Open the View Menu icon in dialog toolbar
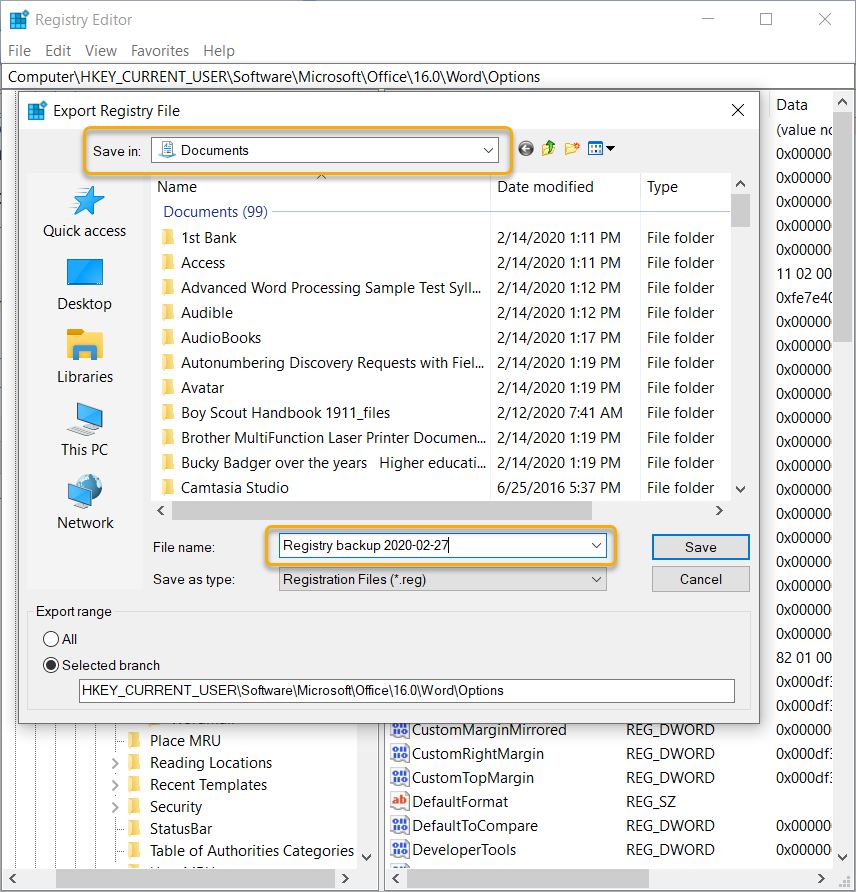The image size is (856, 892). tap(595, 148)
